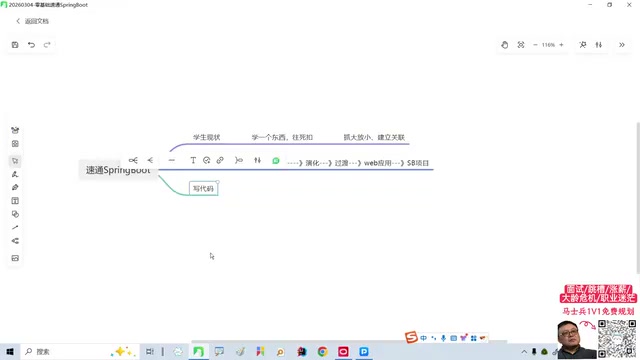Click the taskbar 搜索 search box
This screenshot has width=640, height=360.
click(x=80, y=351)
